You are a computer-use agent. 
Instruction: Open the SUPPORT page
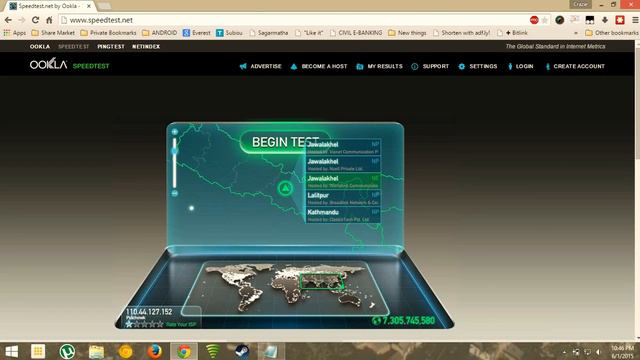click(x=430, y=66)
